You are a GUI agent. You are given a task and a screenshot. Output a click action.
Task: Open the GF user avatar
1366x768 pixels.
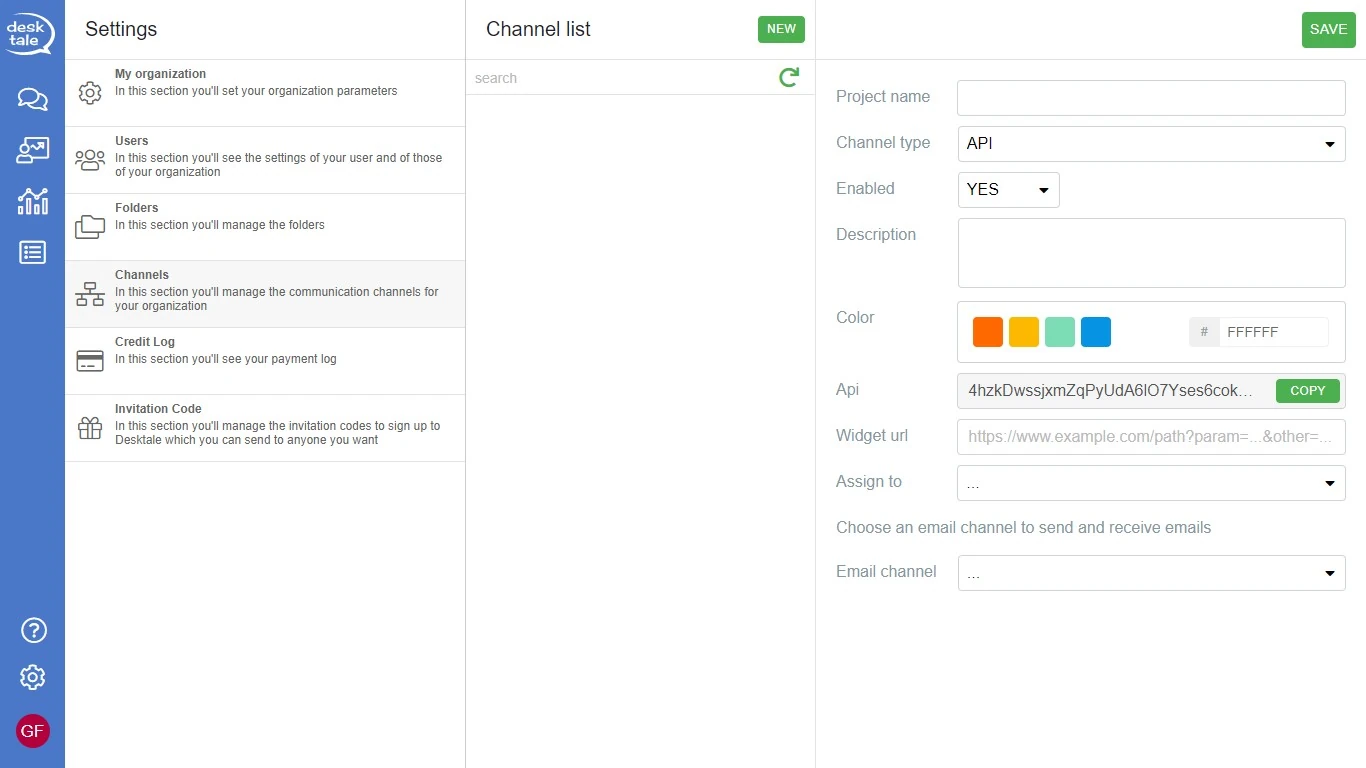point(32,731)
